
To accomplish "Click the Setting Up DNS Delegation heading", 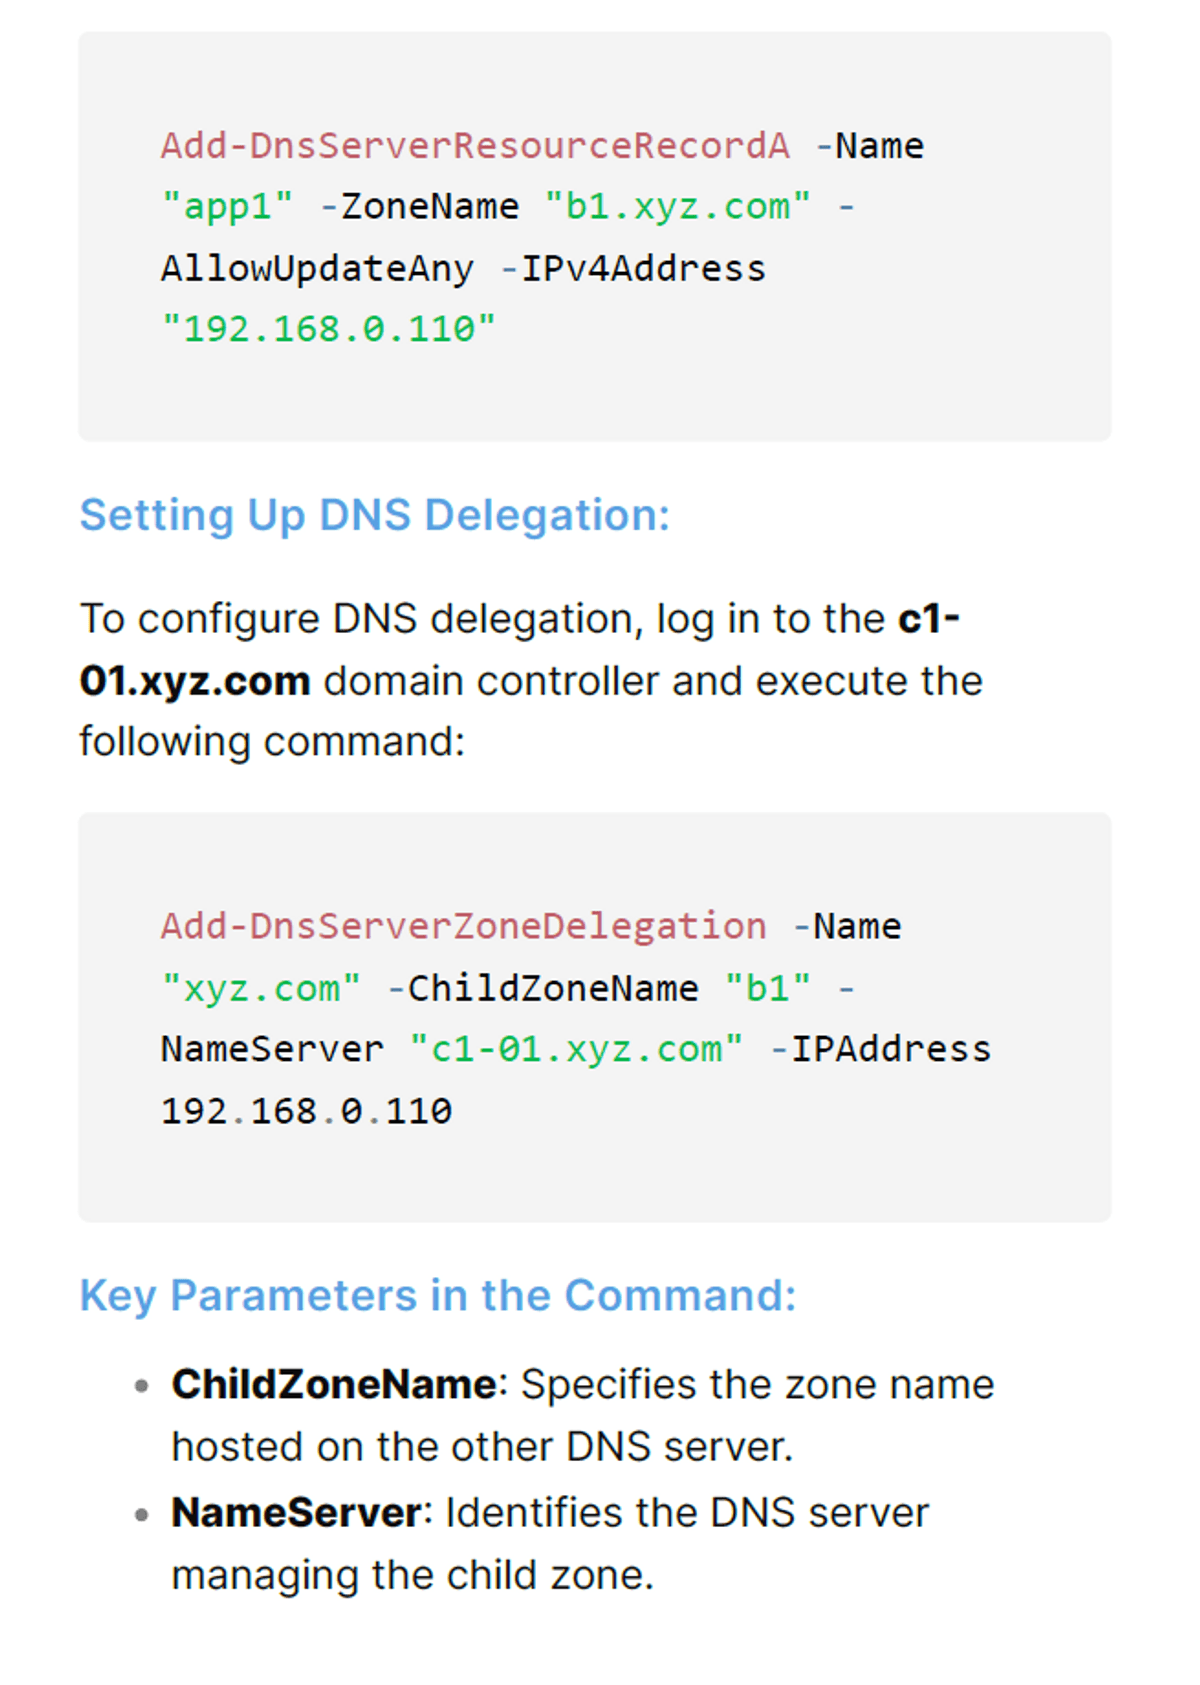I will (375, 515).
